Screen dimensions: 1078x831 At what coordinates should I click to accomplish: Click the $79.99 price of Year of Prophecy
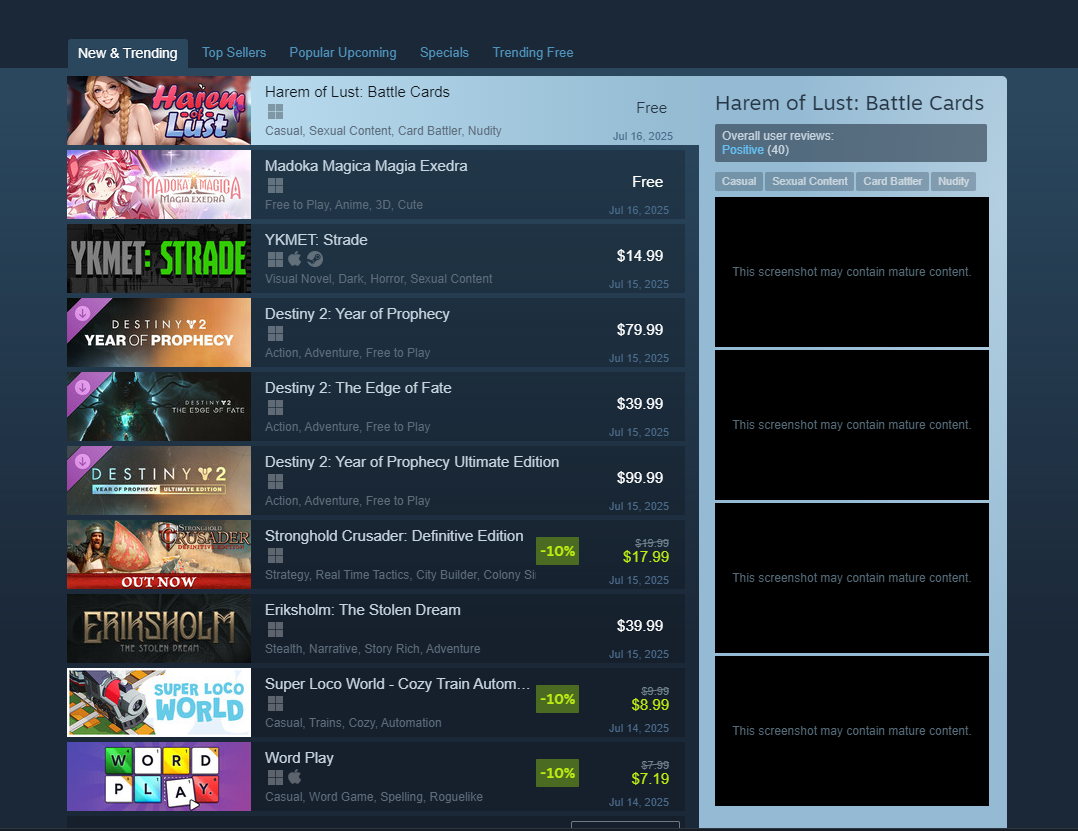click(640, 330)
